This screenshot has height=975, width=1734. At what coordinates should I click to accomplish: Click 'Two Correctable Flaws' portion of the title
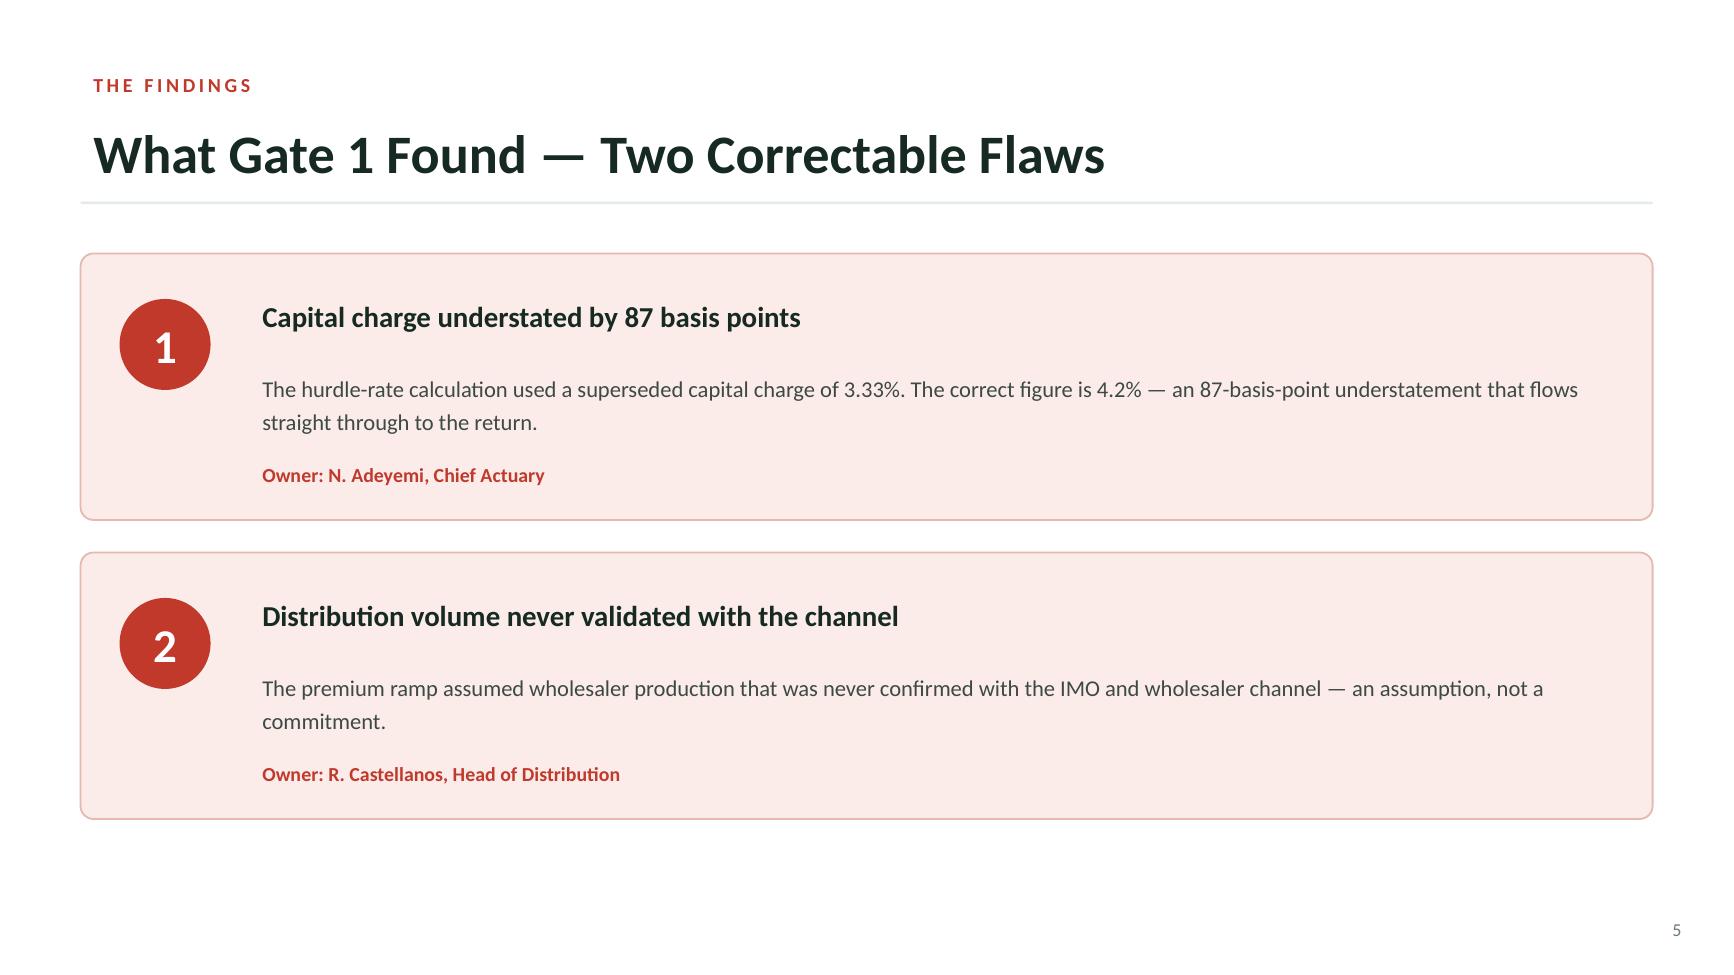coord(852,156)
